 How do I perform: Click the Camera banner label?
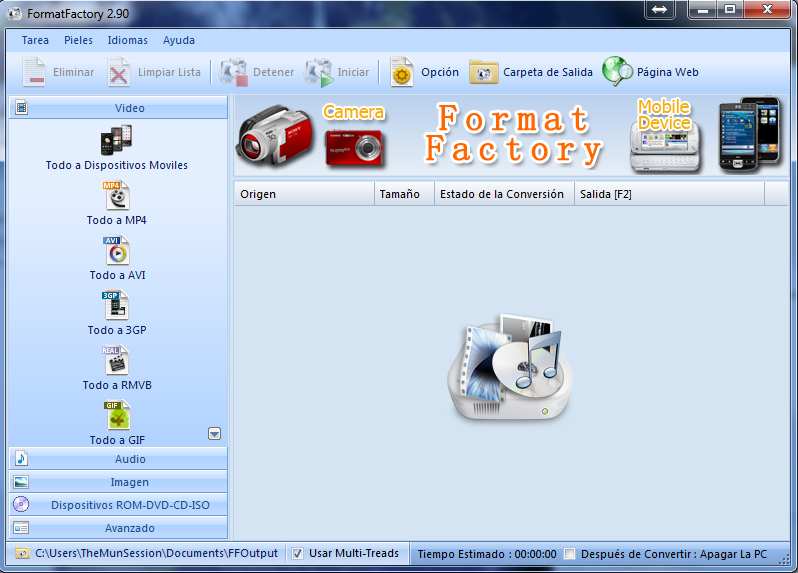[354, 111]
